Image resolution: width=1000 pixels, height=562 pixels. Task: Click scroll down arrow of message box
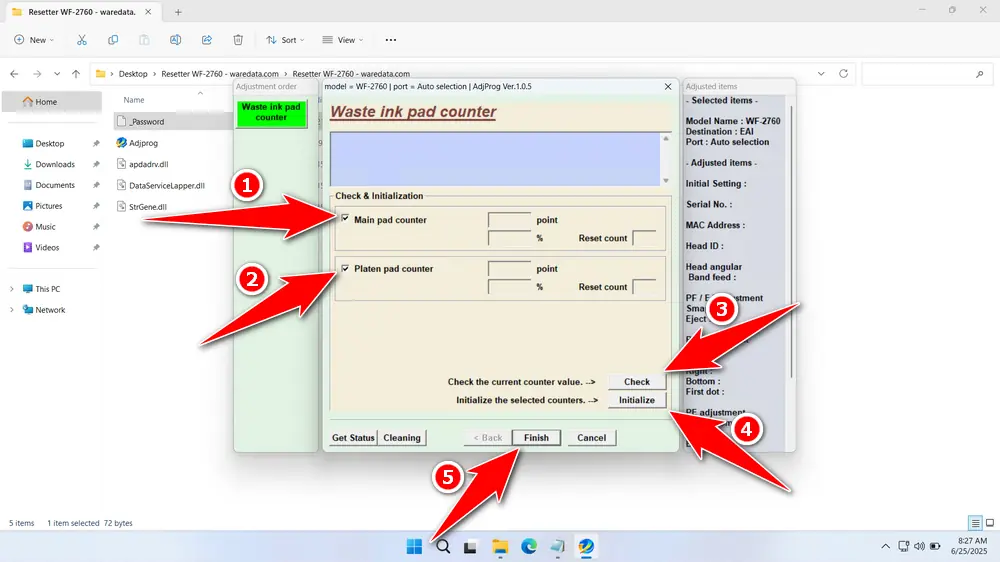click(666, 181)
